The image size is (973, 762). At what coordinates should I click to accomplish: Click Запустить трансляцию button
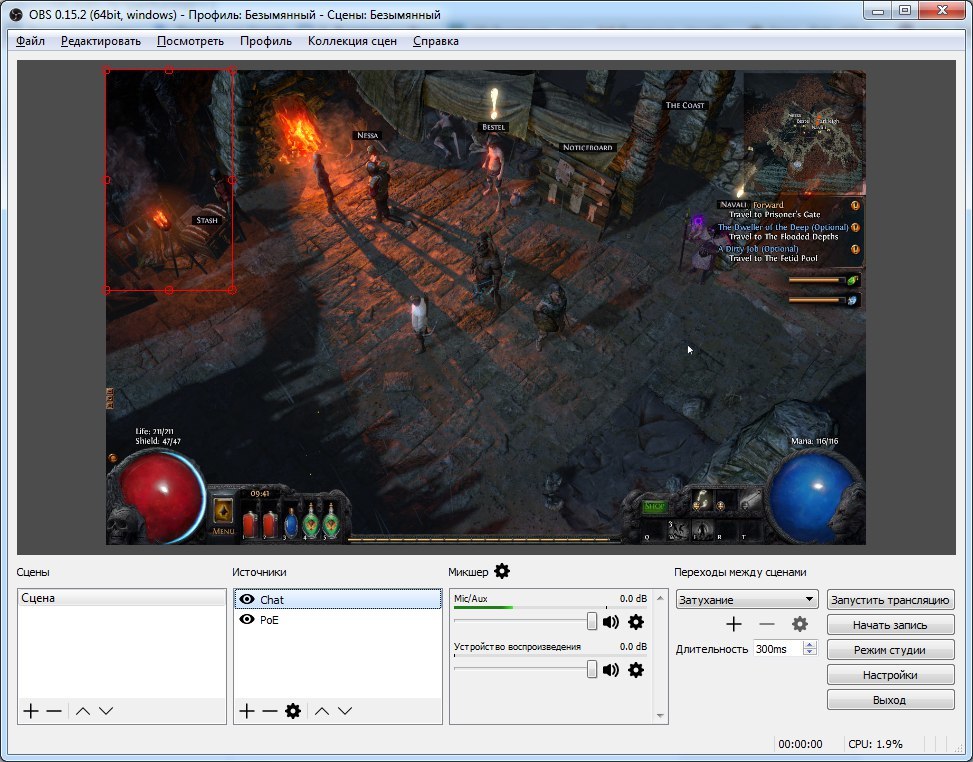[x=890, y=600]
